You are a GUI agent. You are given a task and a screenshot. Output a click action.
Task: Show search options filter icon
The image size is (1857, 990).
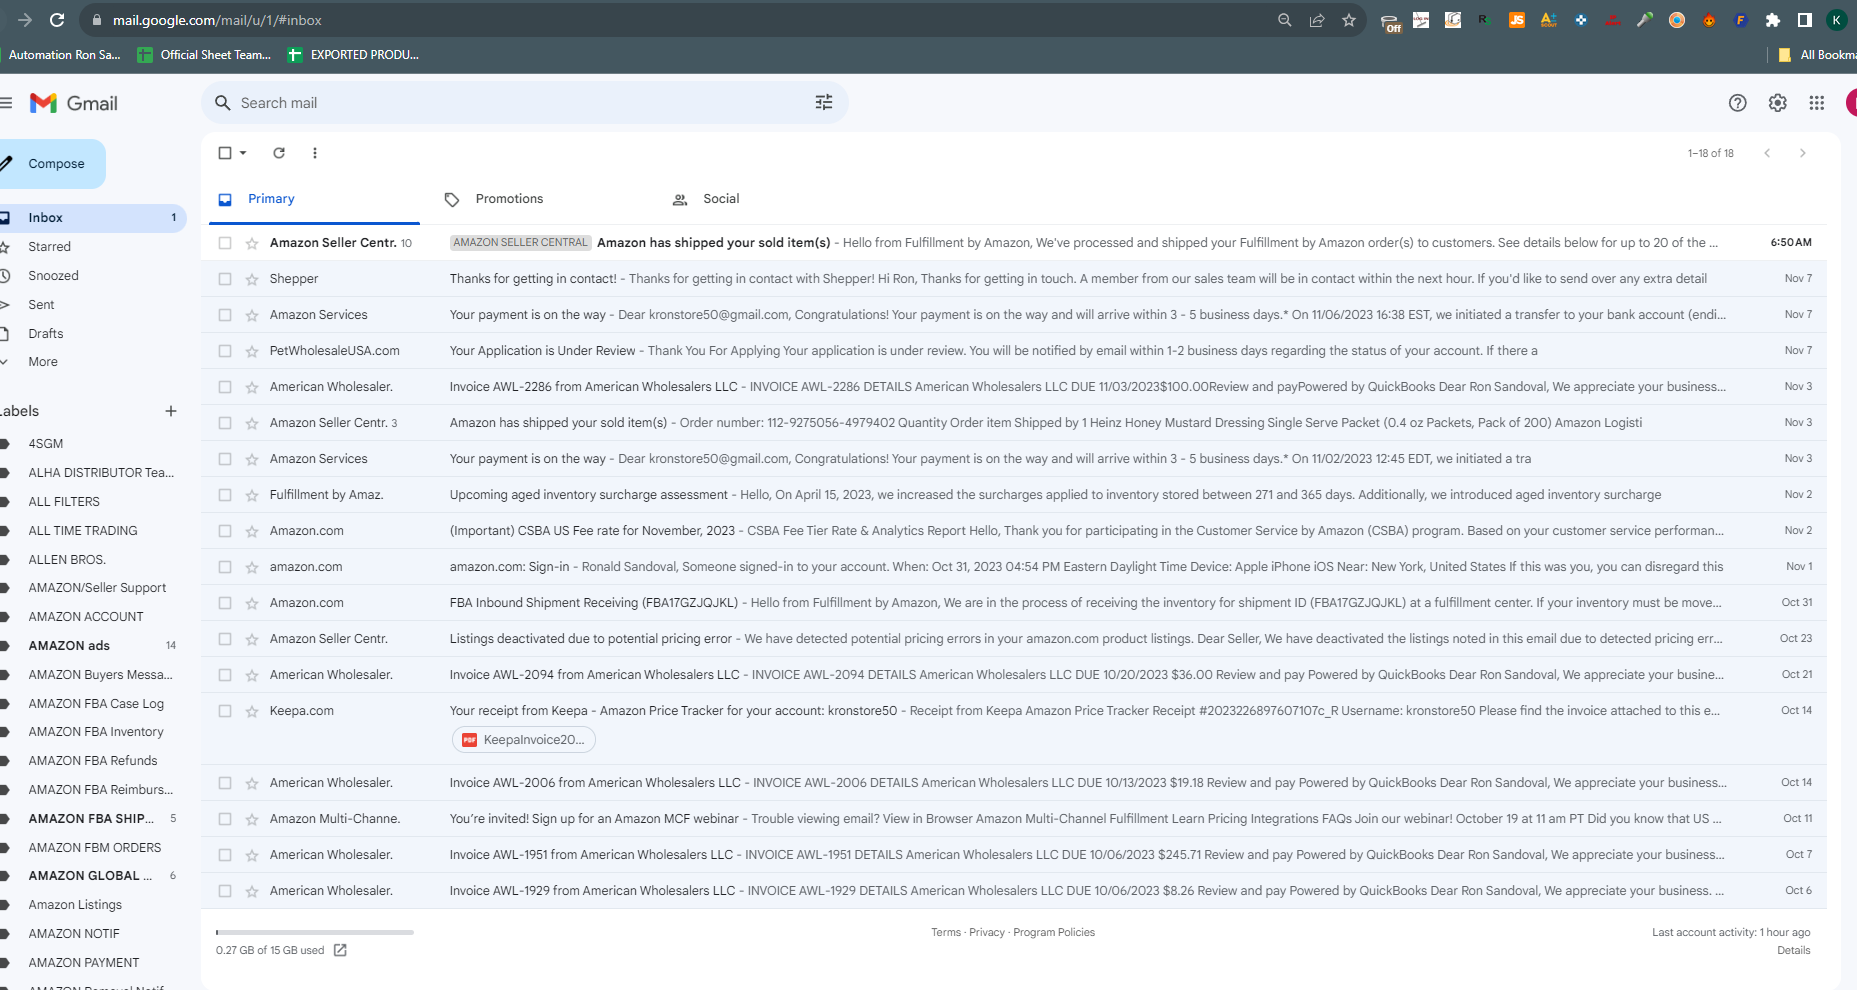click(x=824, y=103)
